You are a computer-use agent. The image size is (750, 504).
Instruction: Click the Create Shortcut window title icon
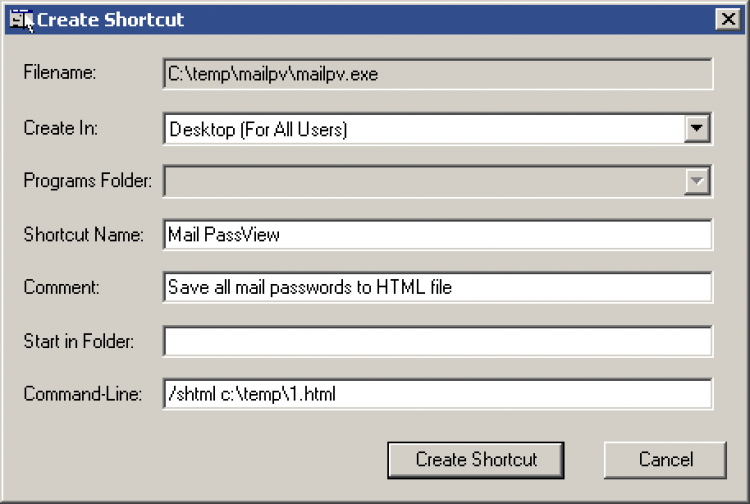(21, 19)
